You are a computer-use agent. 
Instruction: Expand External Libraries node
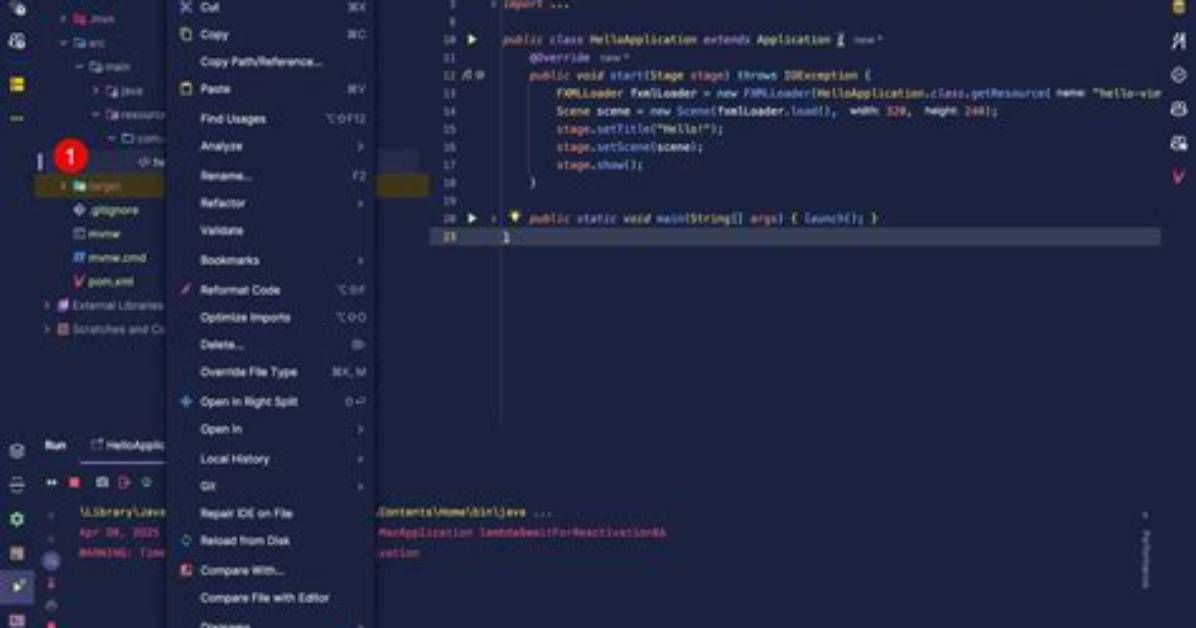[47, 305]
